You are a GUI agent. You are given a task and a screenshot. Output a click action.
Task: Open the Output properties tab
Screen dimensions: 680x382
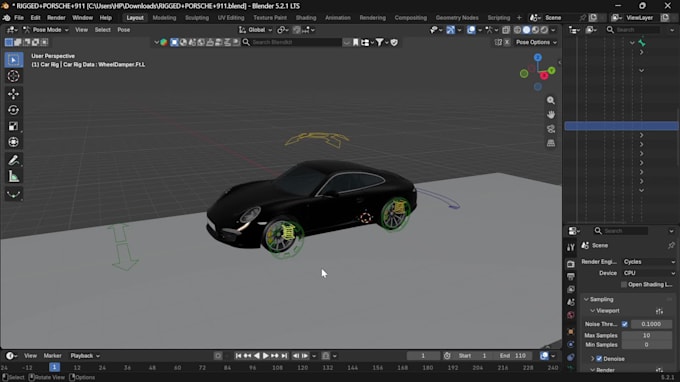(x=571, y=277)
